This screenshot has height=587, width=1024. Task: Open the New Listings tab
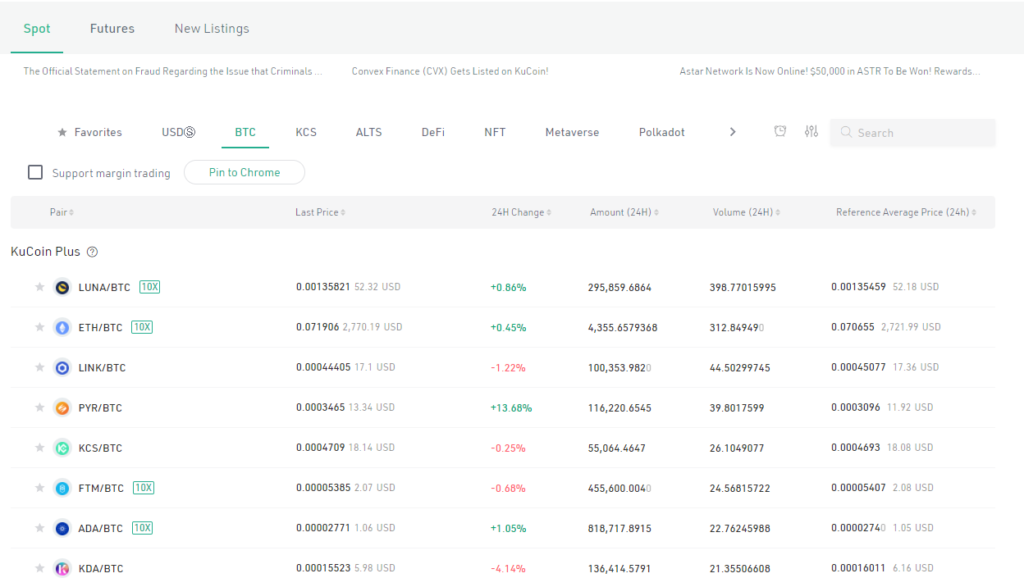211,28
